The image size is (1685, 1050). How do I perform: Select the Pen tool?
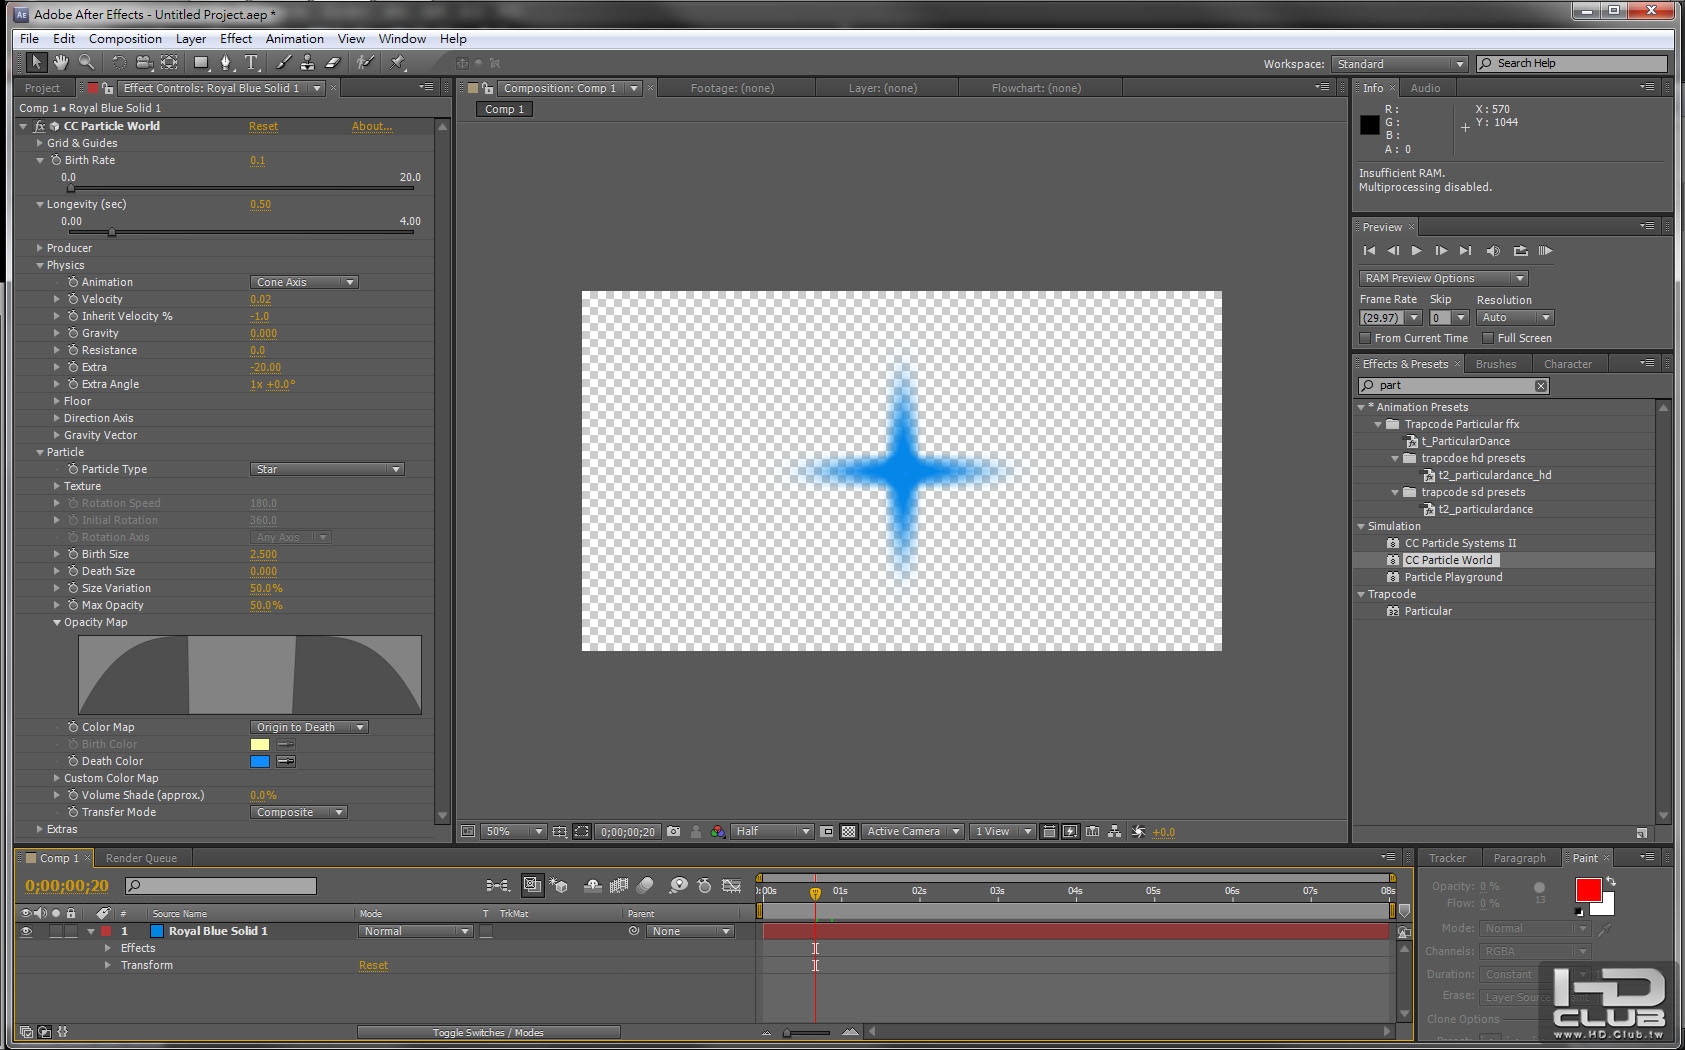(226, 62)
